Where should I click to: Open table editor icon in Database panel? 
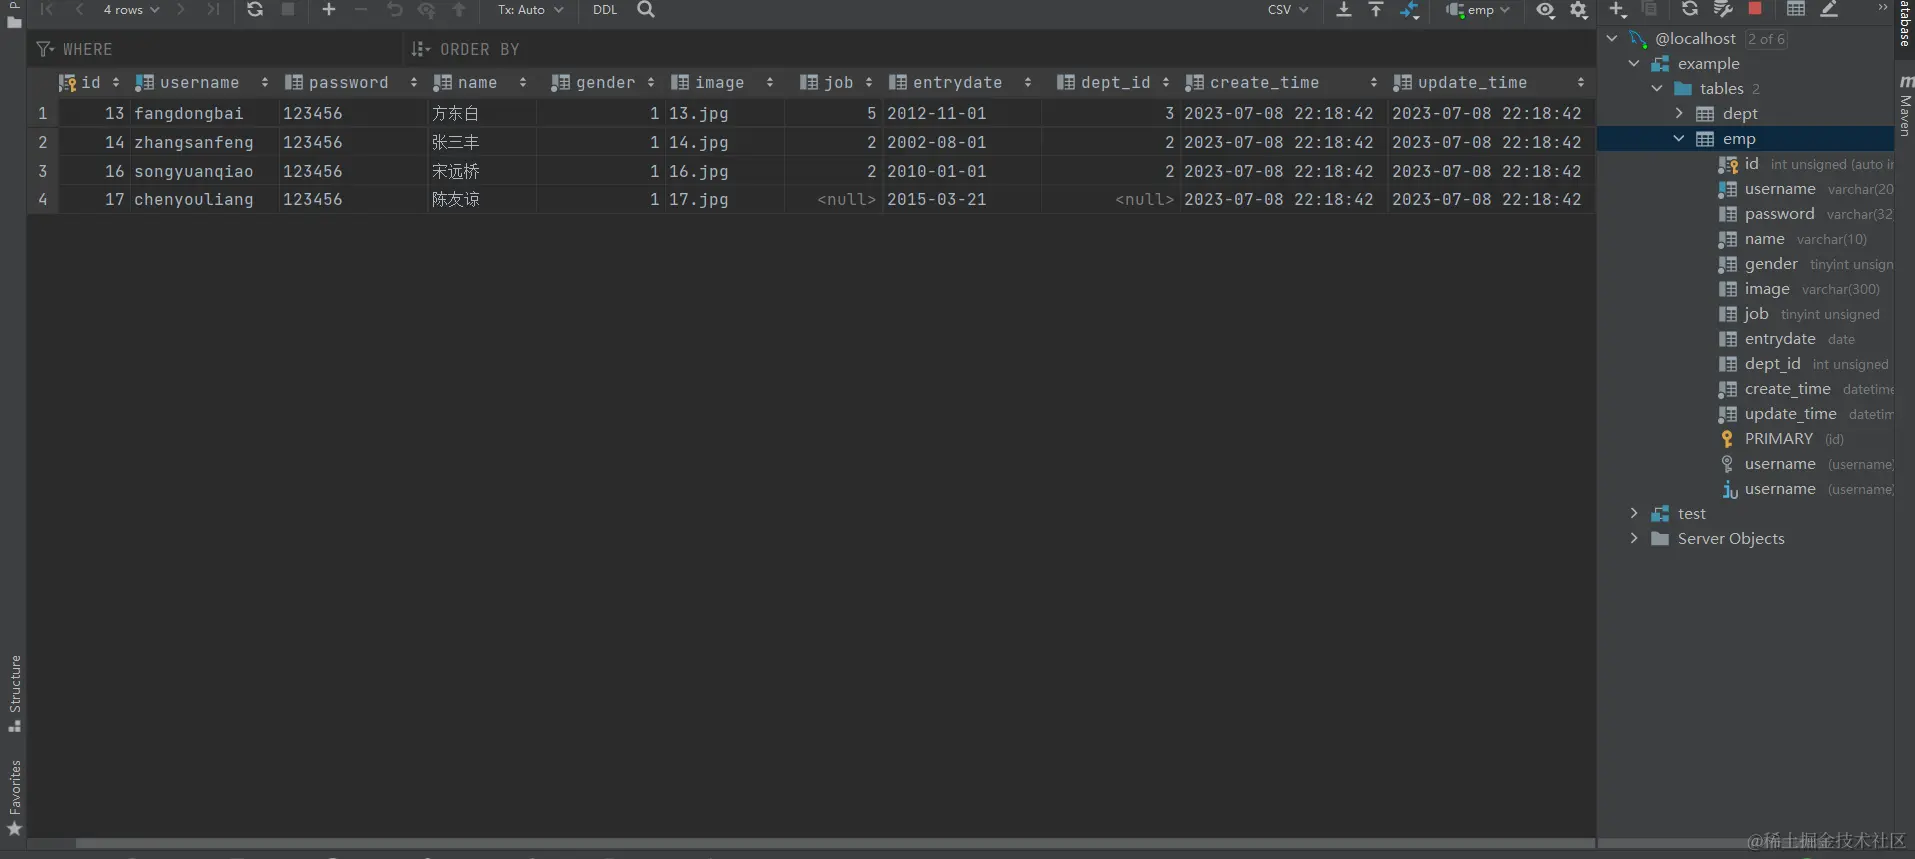(x=1797, y=9)
